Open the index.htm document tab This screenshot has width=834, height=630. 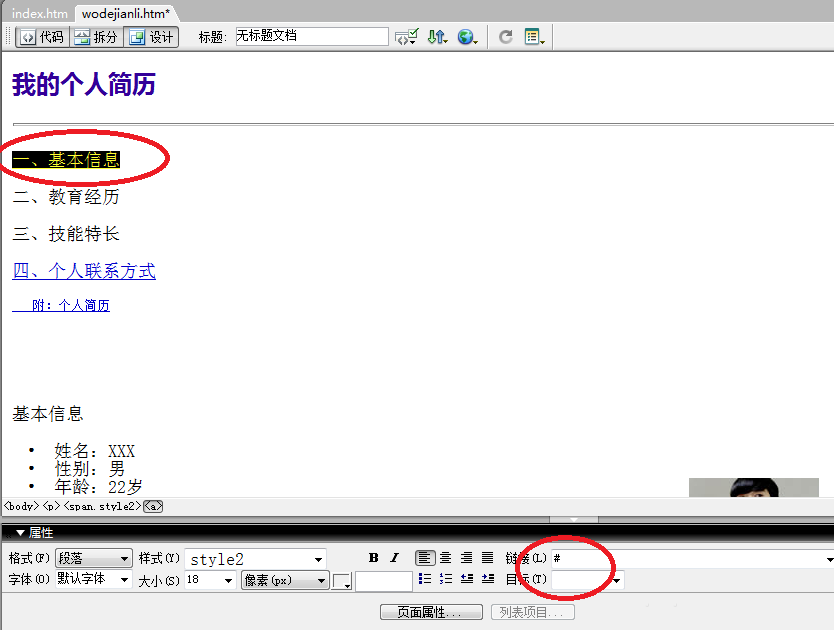coord(39,13)
